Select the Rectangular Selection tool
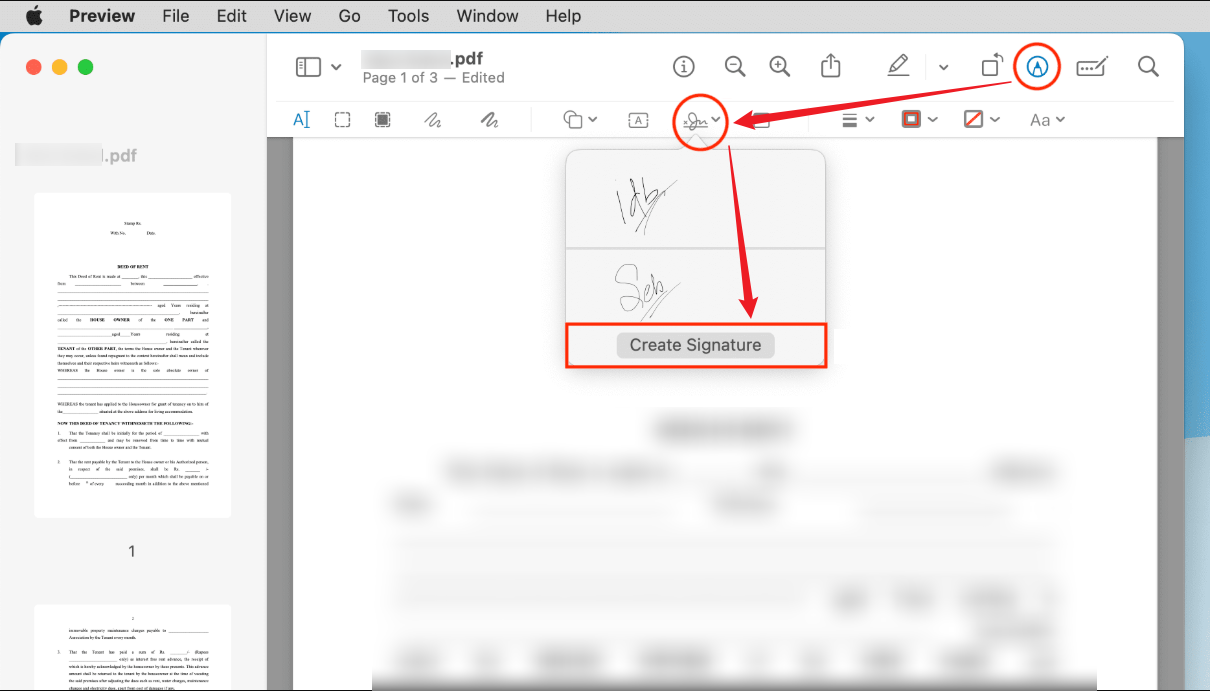The image size is (1210, 691). (342, 119)
